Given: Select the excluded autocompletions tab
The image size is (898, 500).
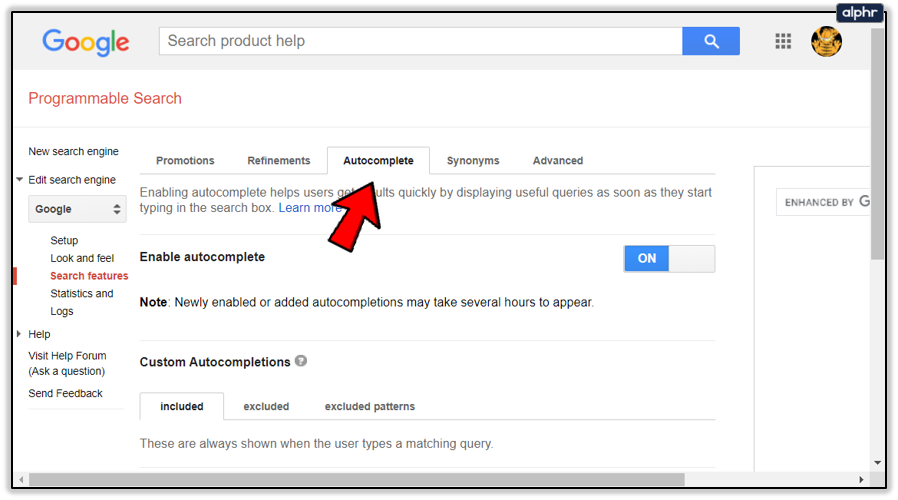Looking at the screenshot, I should tap(266, 406).
